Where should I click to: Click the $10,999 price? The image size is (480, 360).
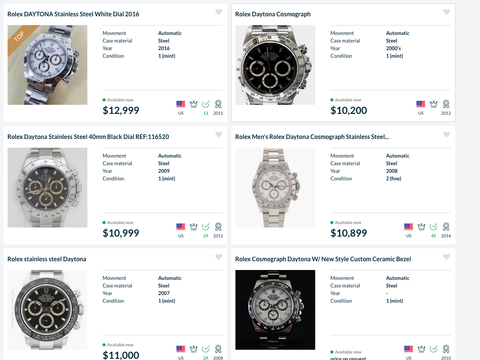pyautogui.click(x=121, y=233)
